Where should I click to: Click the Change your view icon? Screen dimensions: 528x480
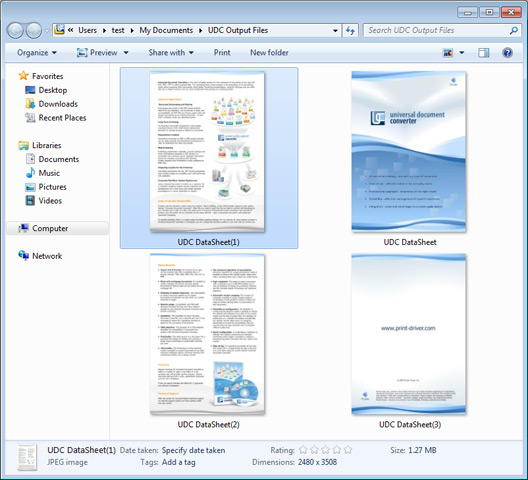[x=448, y=53]
